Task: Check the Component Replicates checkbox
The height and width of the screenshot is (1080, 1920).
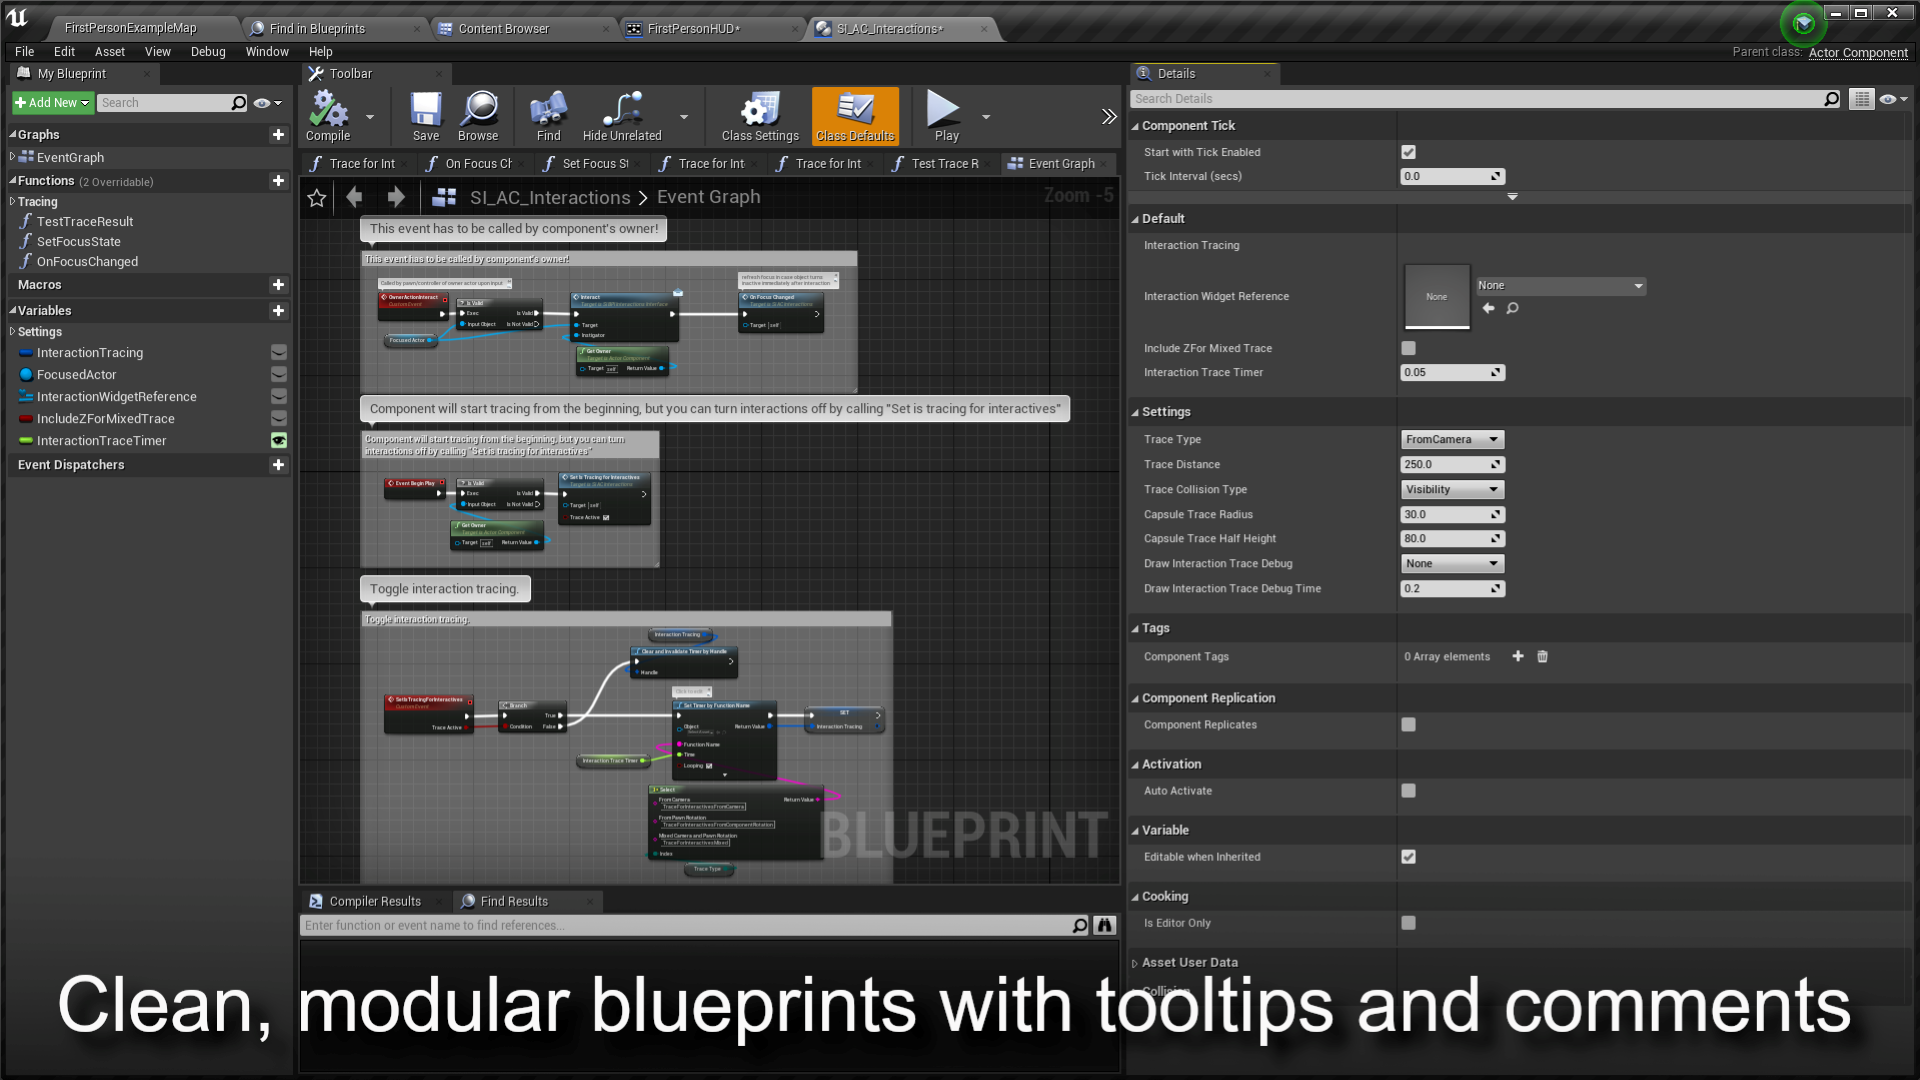Action: (1408, 724)
